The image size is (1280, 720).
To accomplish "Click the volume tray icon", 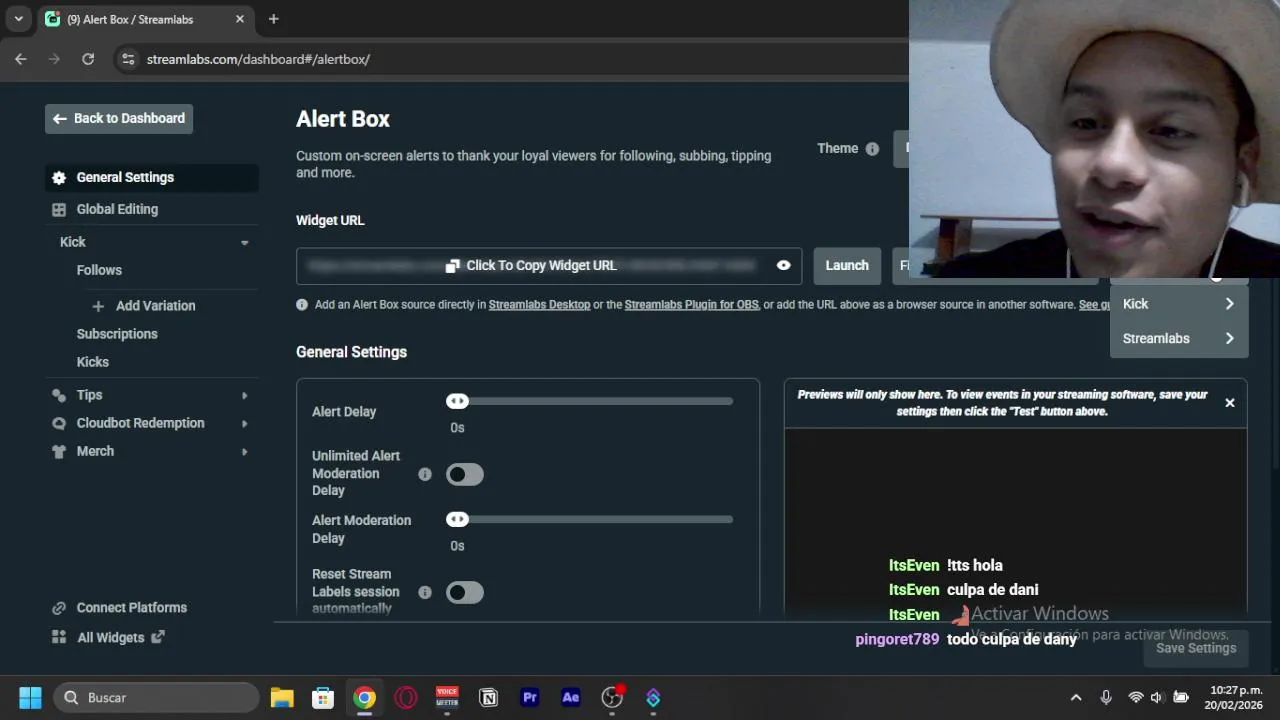I will point(1157,698).
